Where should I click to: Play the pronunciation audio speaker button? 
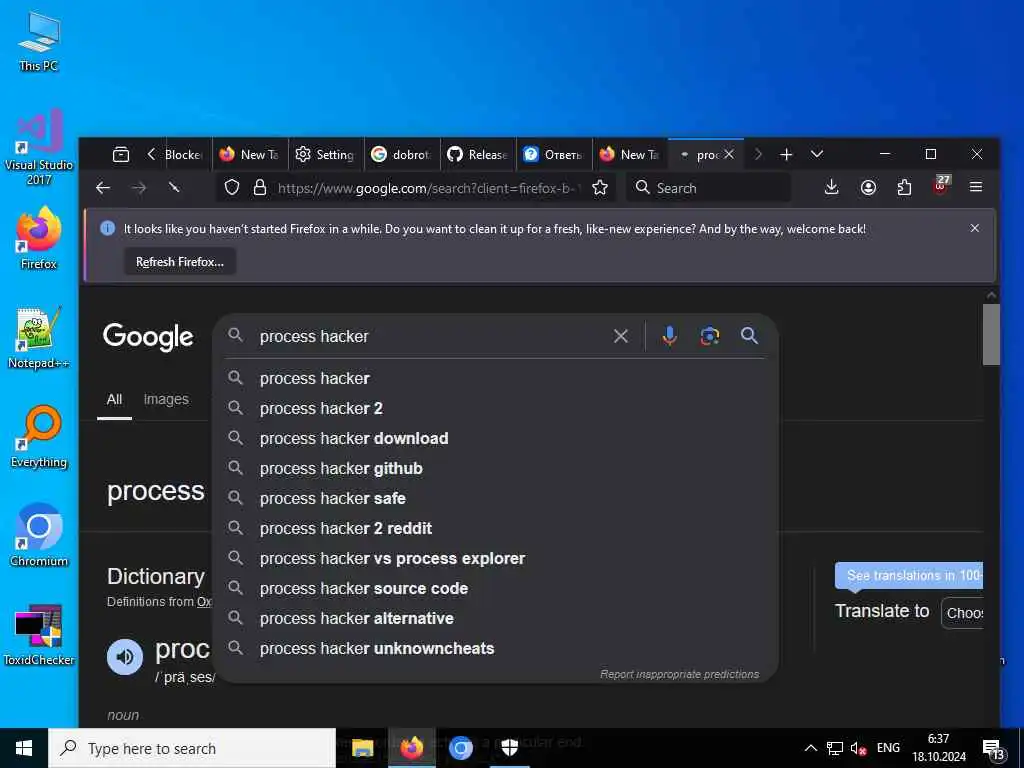click(x=125, y=656)
